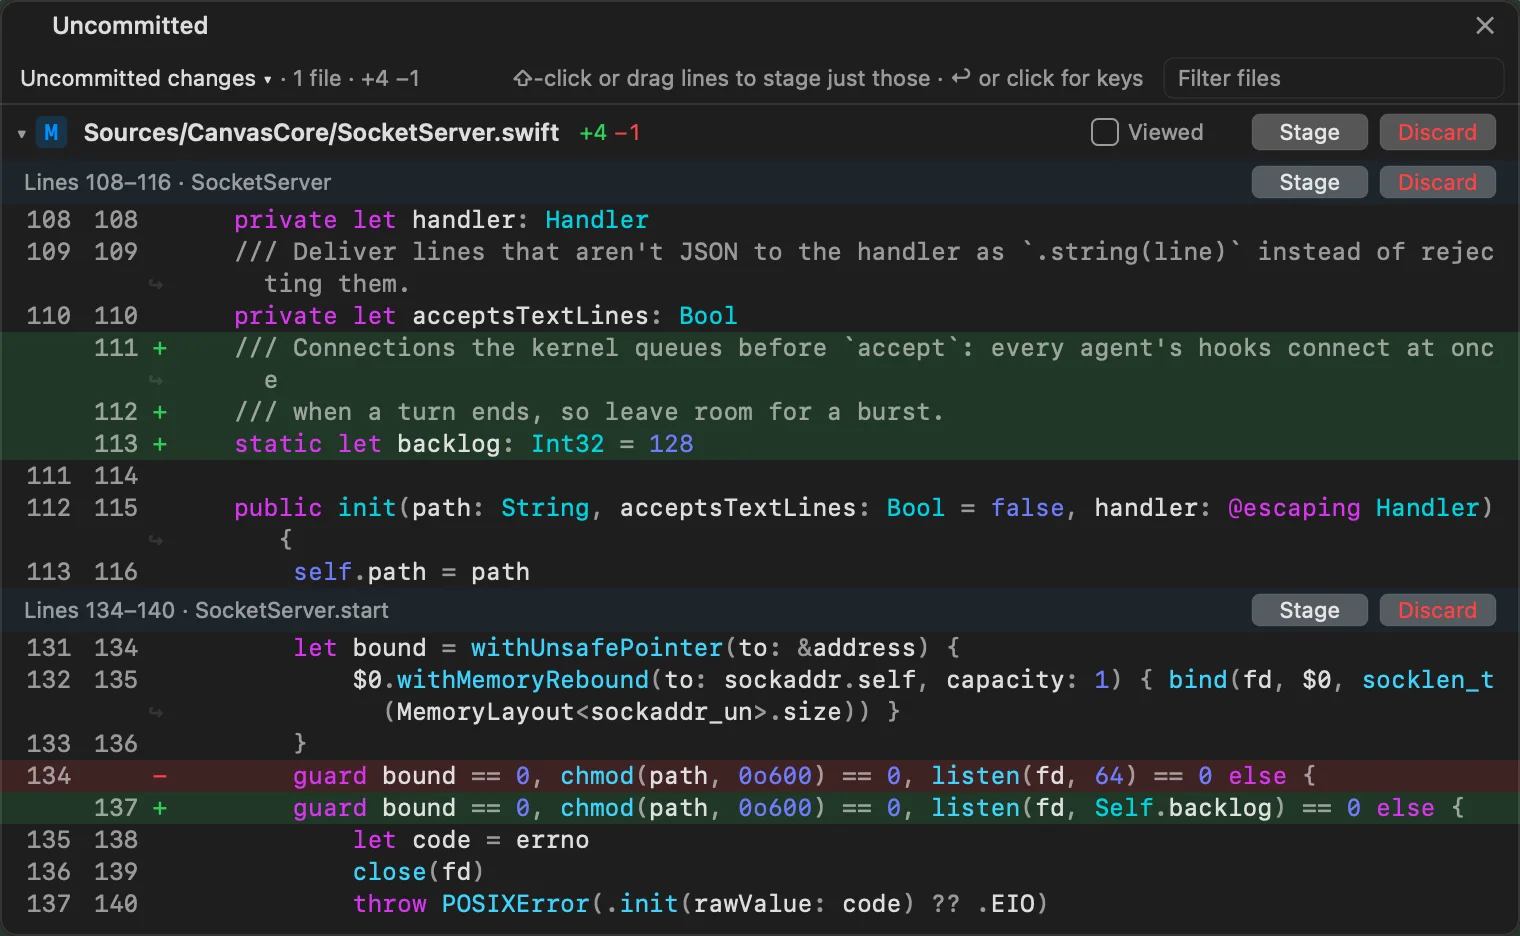Collapse the SocketServer.swift file section

point(21,133)
